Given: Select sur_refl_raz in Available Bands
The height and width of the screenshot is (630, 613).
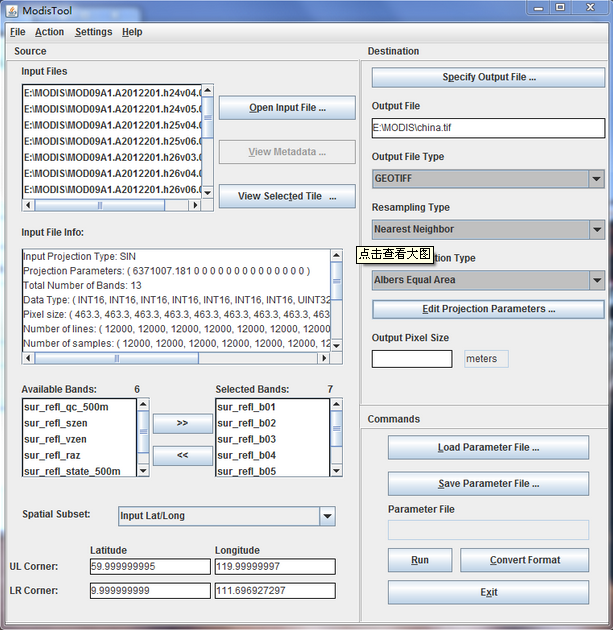Looking at the screenshot, I should coord(80,455).
